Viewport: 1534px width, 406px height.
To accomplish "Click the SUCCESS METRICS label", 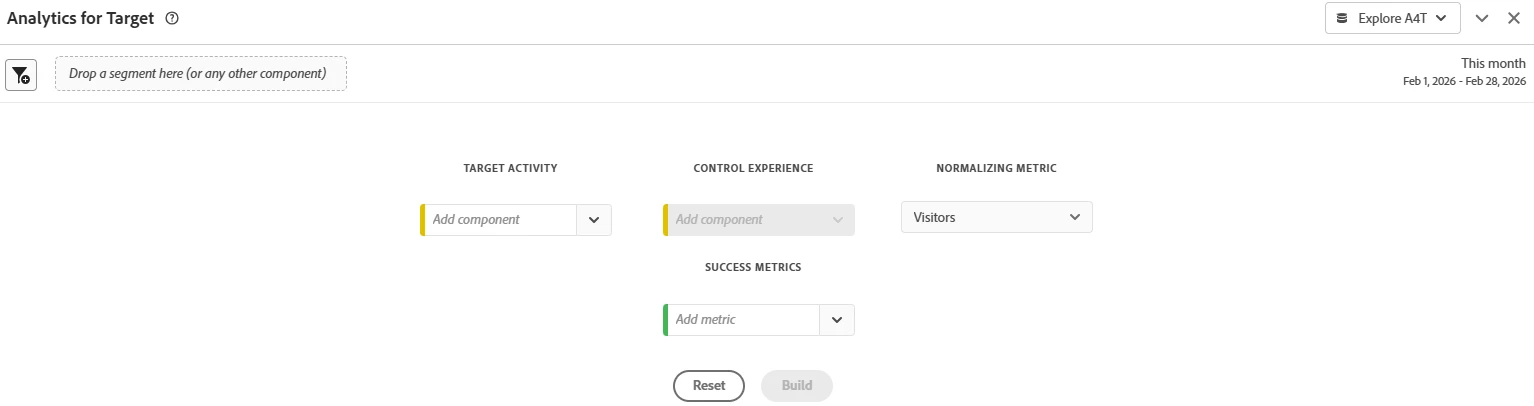I will pyautogui.click(x=753, y=267).
